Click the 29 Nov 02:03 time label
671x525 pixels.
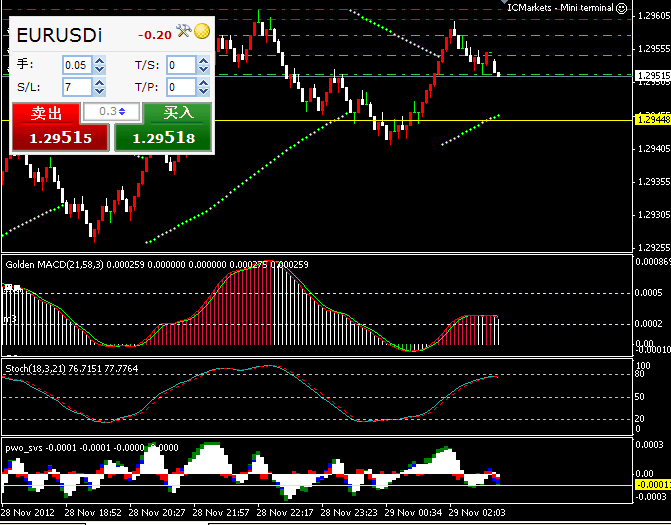477,513
